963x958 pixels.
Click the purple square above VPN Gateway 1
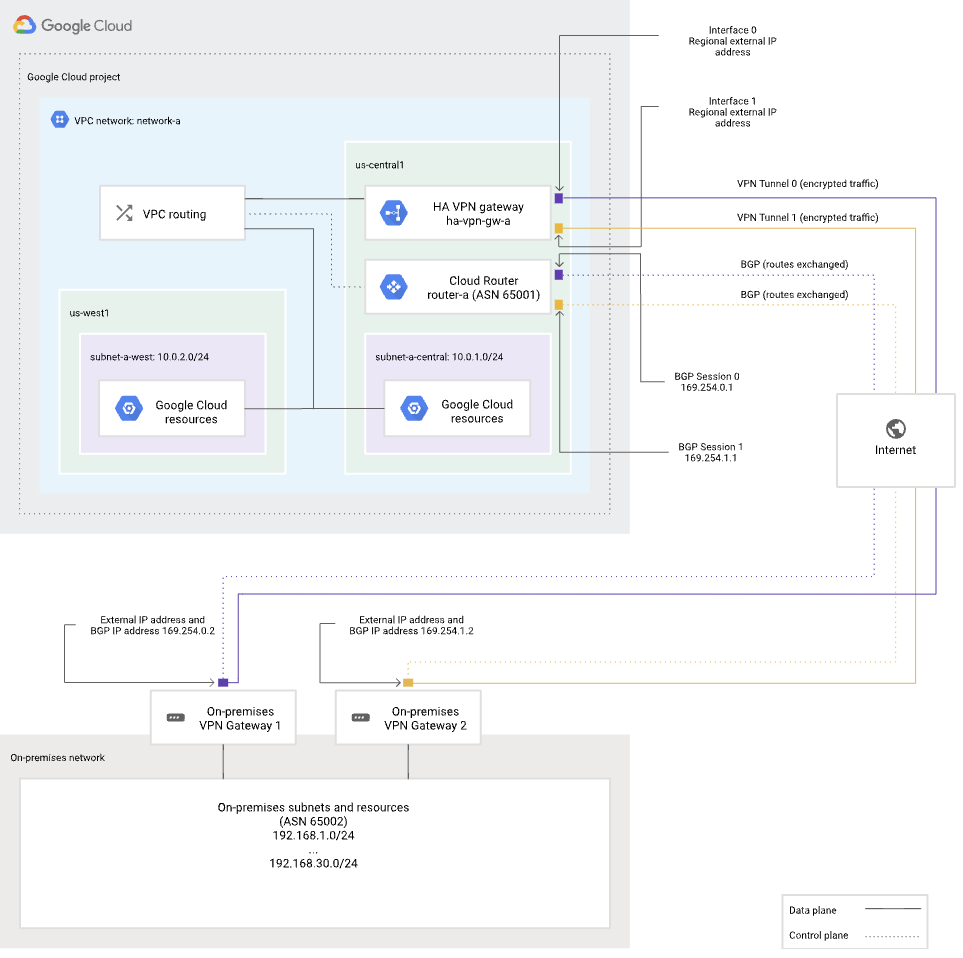point(223,682)
